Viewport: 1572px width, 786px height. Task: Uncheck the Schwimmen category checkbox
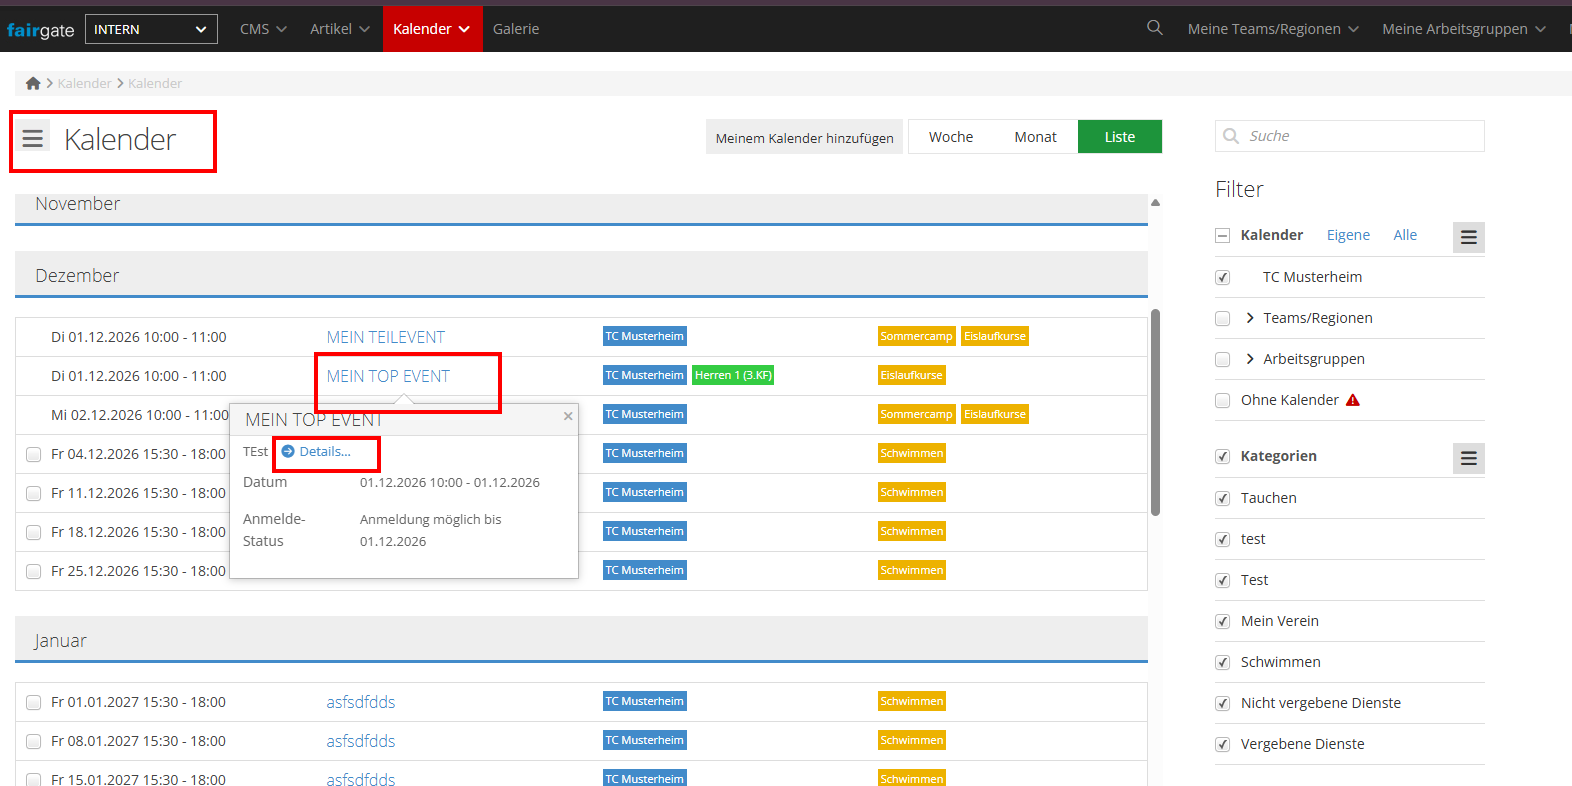[x=1222, y=662]
